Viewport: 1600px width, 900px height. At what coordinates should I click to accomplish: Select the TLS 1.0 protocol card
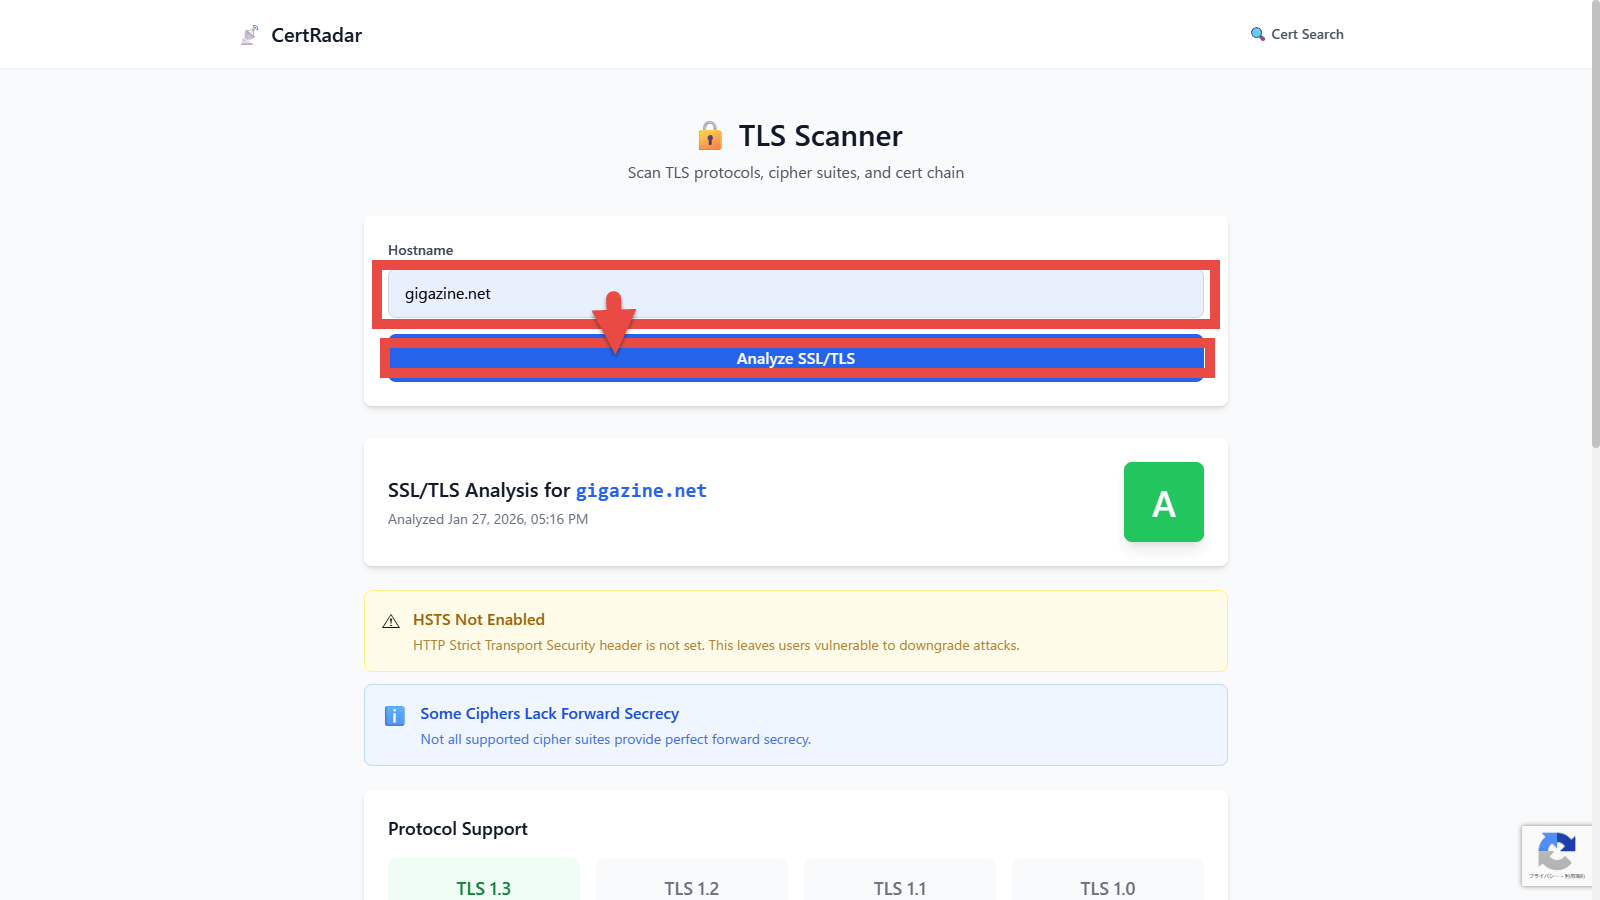1108,882
